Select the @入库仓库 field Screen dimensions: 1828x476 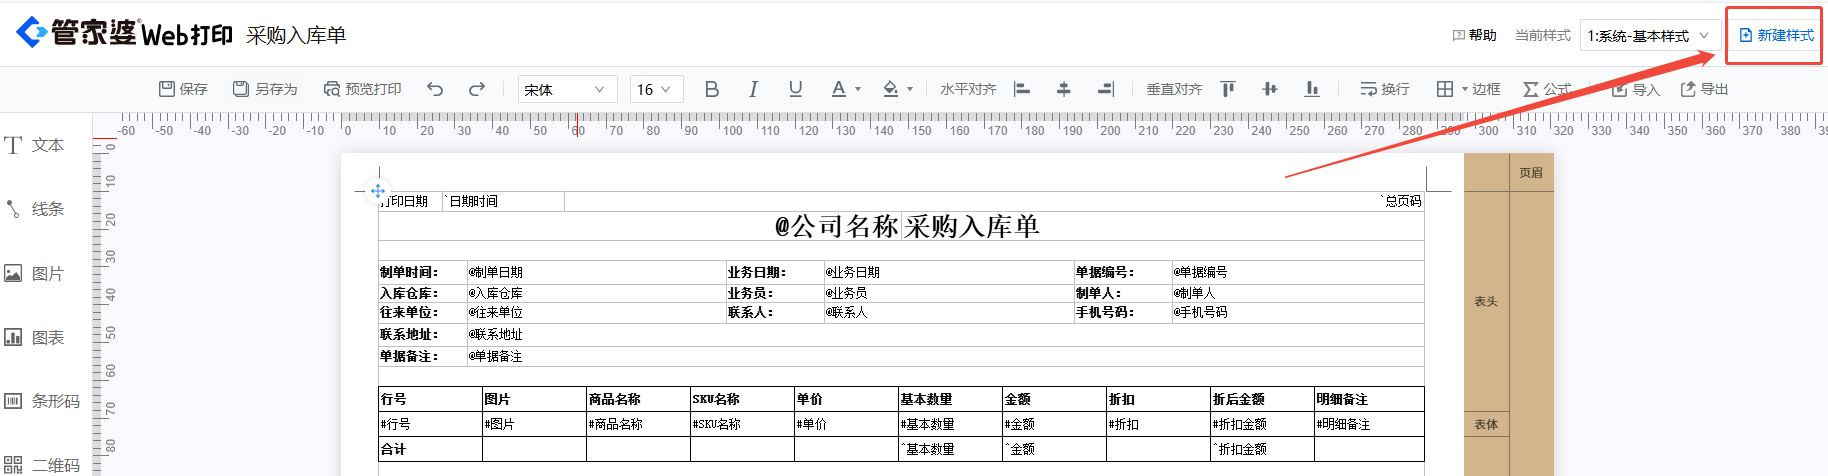(x=596, y=293)
